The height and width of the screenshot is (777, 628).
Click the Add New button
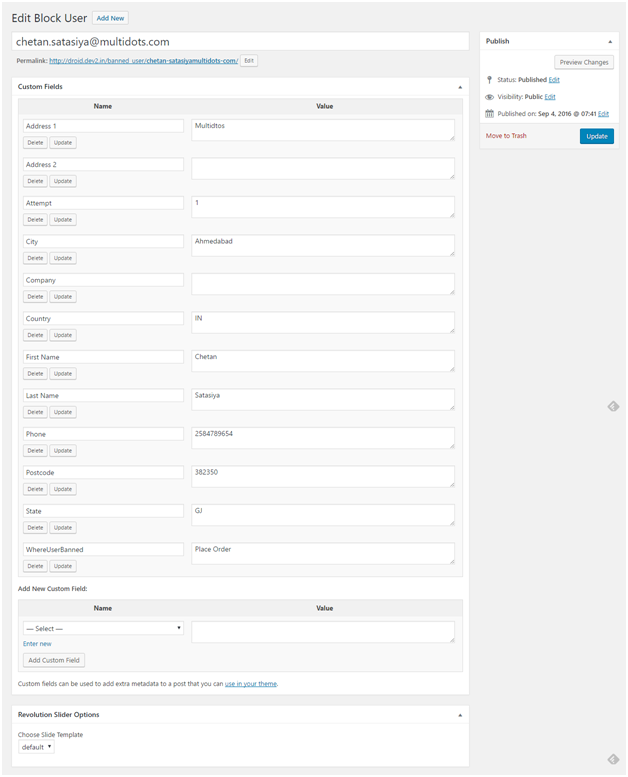click(x=110, y=18)
